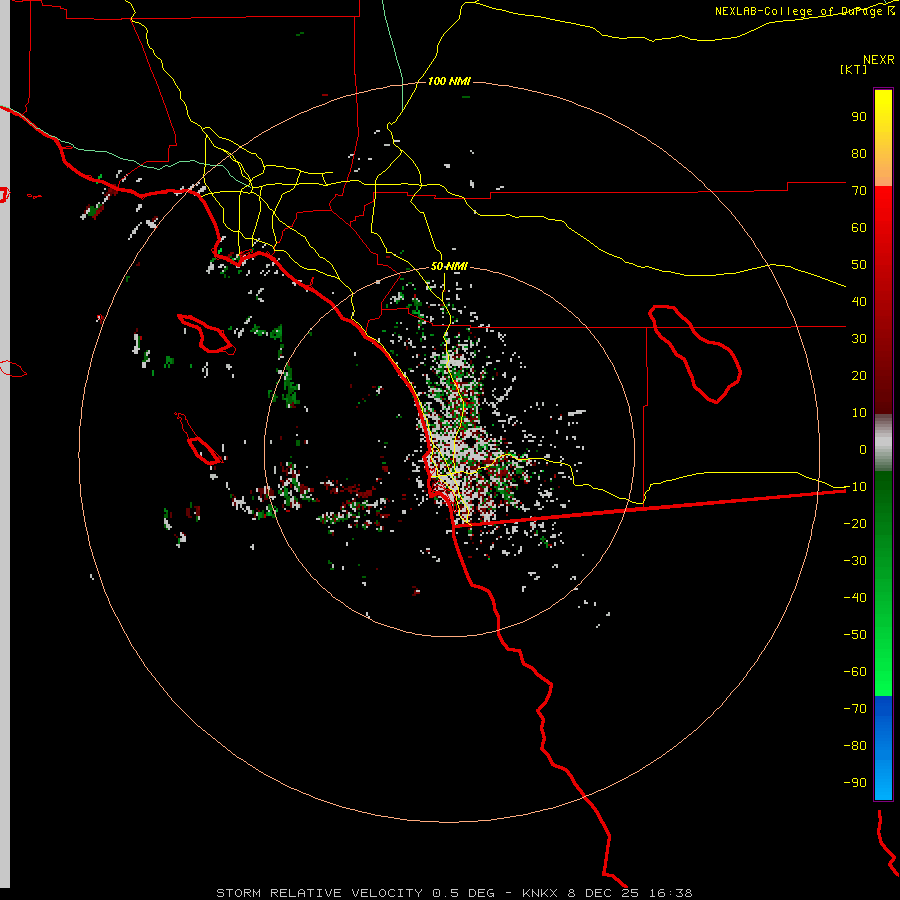Click the 30 value on velocity scale
Image resolution: width=900 pixels, height=900 pixels.
coord(859,339)
